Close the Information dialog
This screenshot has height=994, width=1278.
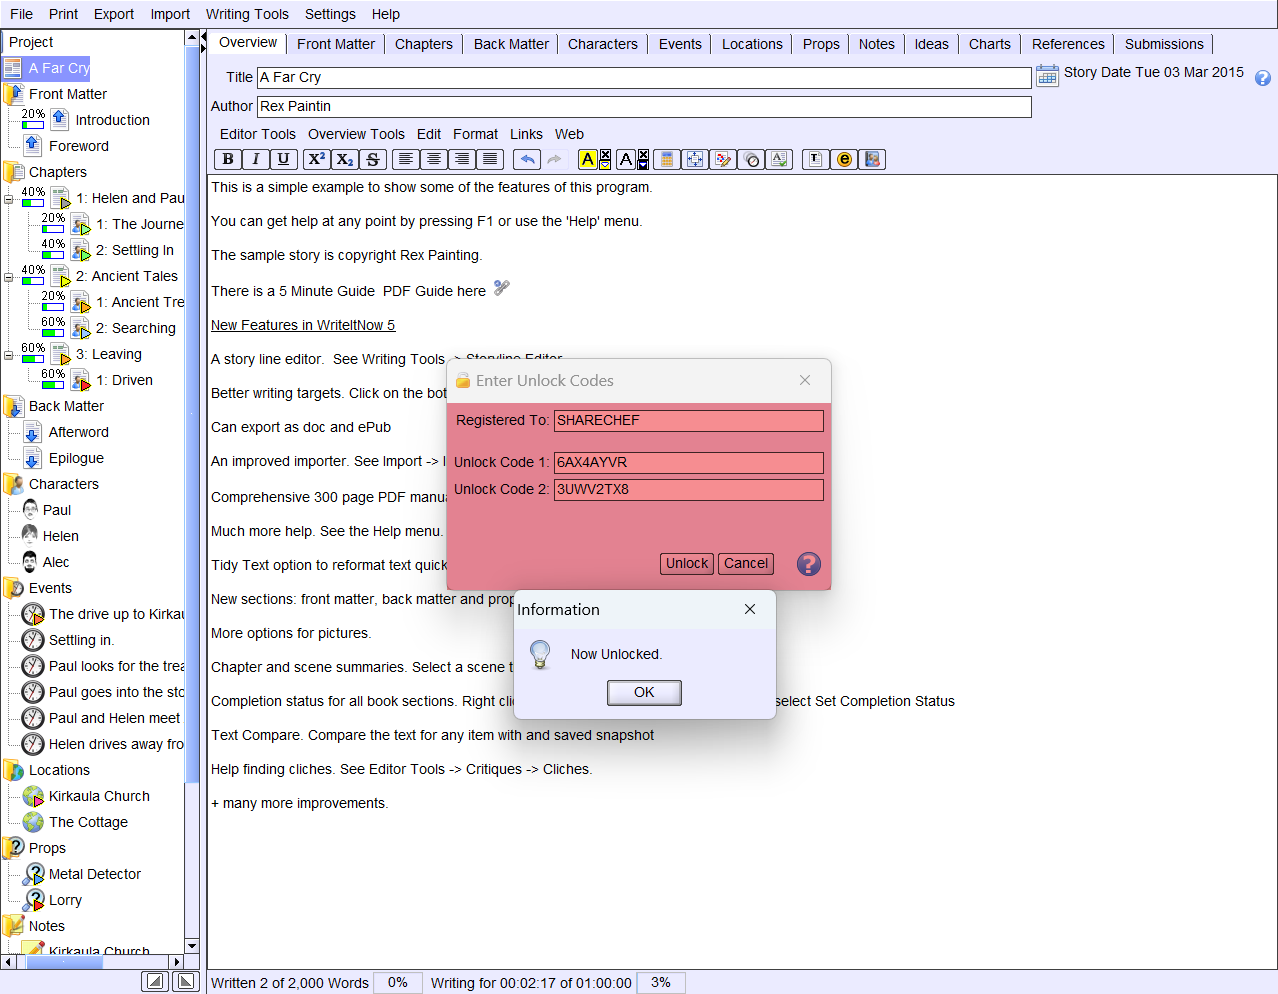click(x=750, y=609)
